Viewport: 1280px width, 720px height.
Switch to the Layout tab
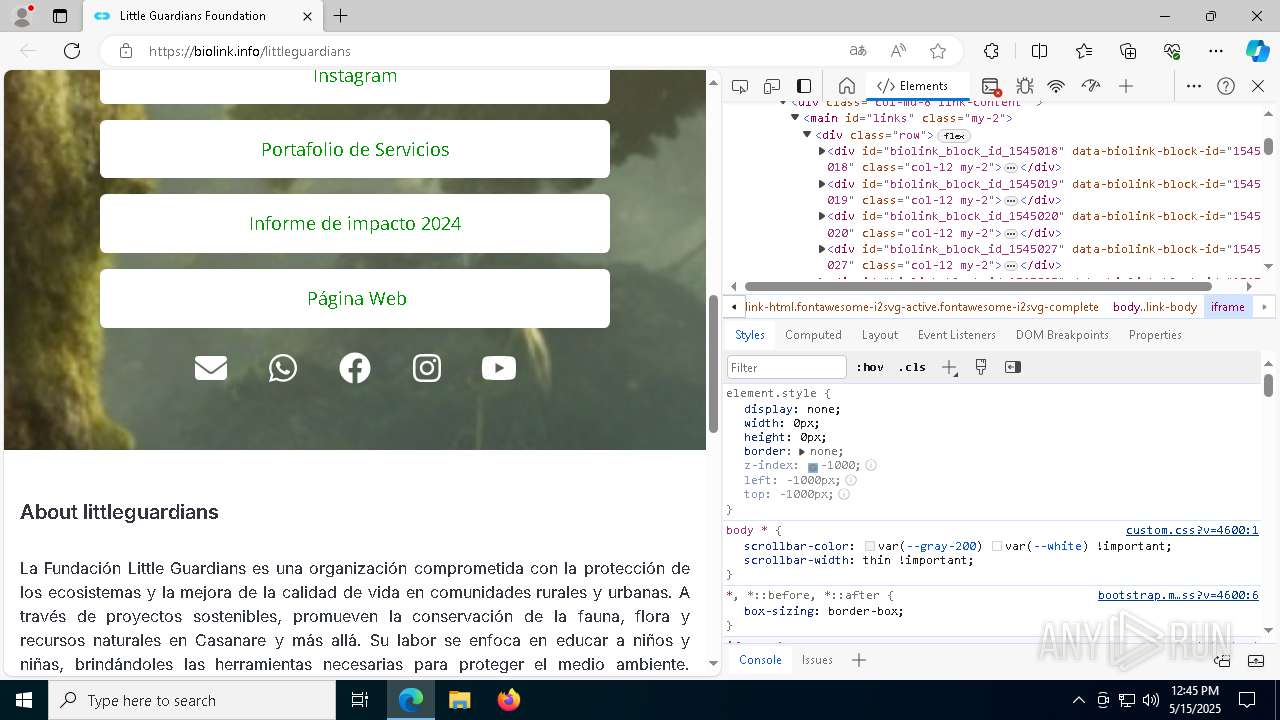pos(880,335)
